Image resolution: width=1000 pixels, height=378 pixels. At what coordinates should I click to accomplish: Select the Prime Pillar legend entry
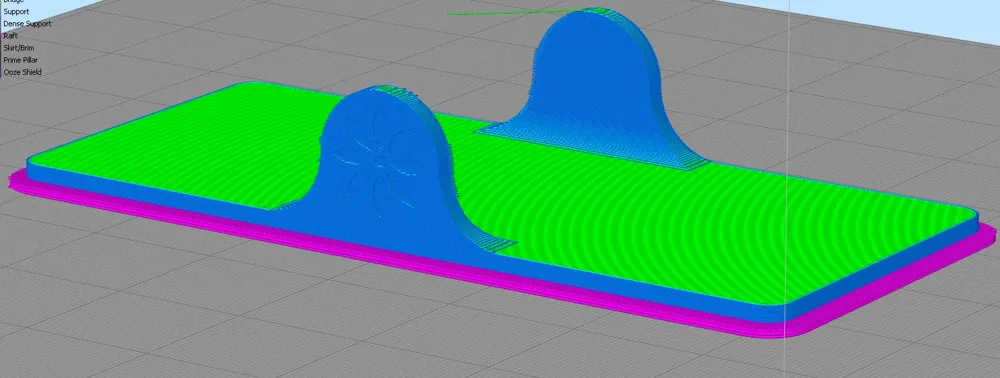(x=20, y=60)
